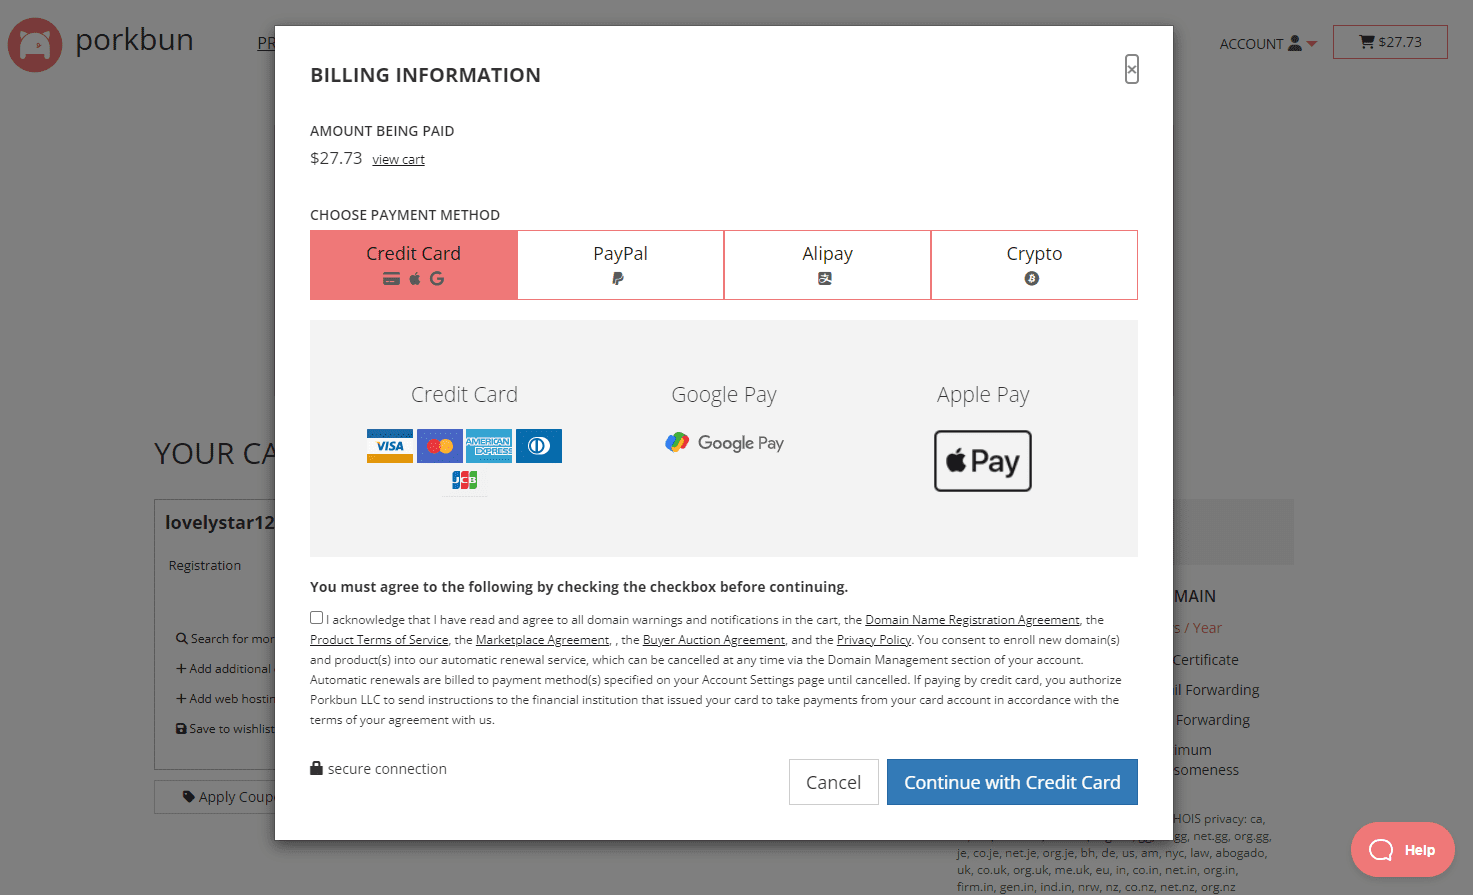
Task: Click the Visa card logo
Action: 390,446
